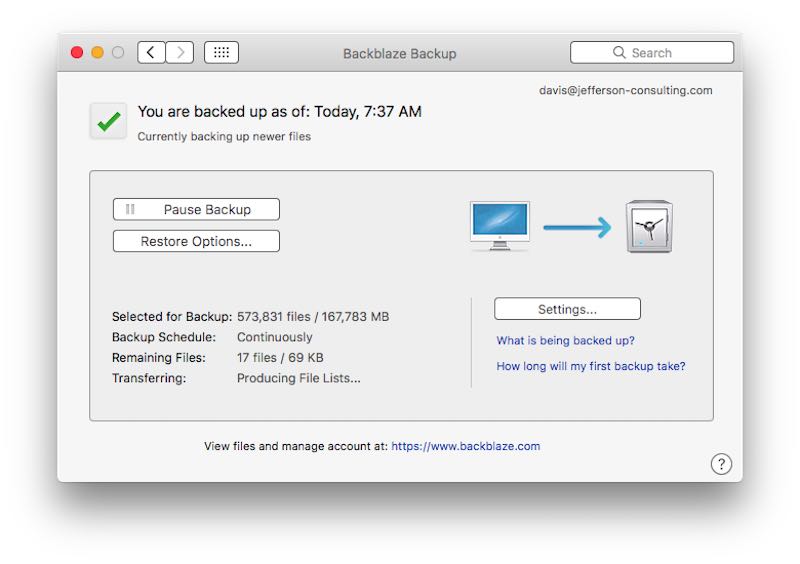This screenshot has height=564, width=800.
Task: Click 'You are backed up as of' heading
Action: (x=280, y=111)
